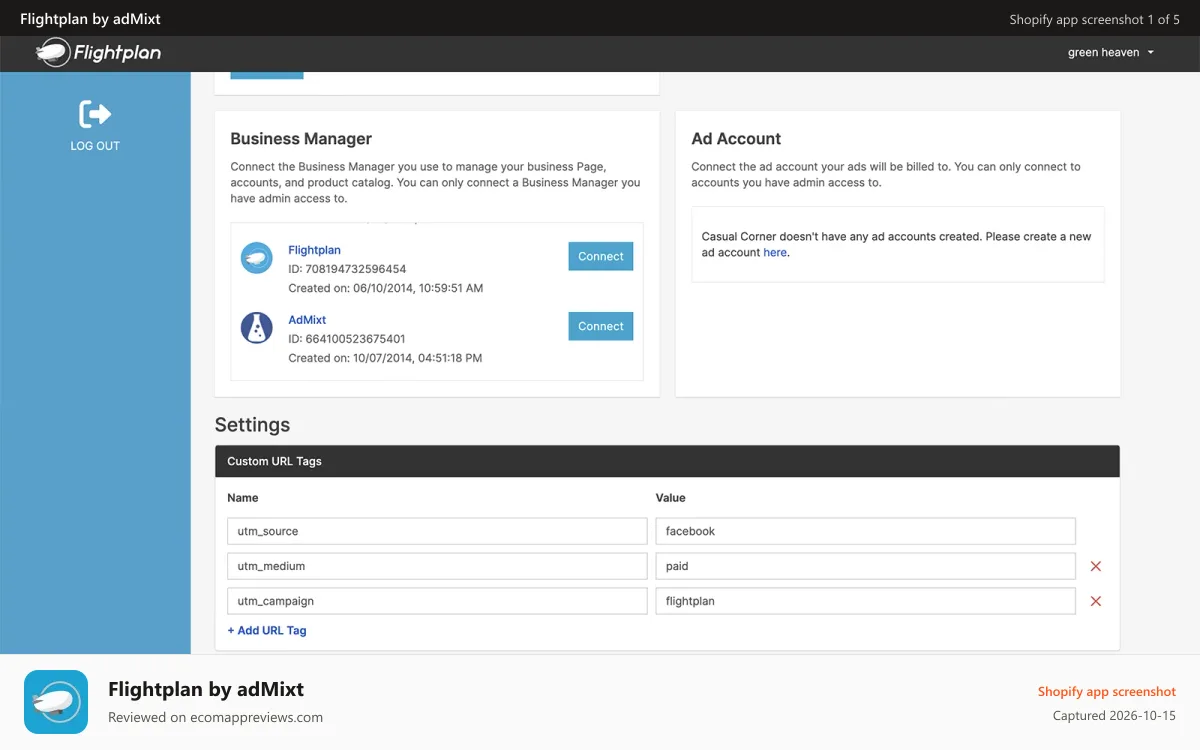
Task: Click the log out arrow icon
Action: pyautogui.click(x=95, y=114)
